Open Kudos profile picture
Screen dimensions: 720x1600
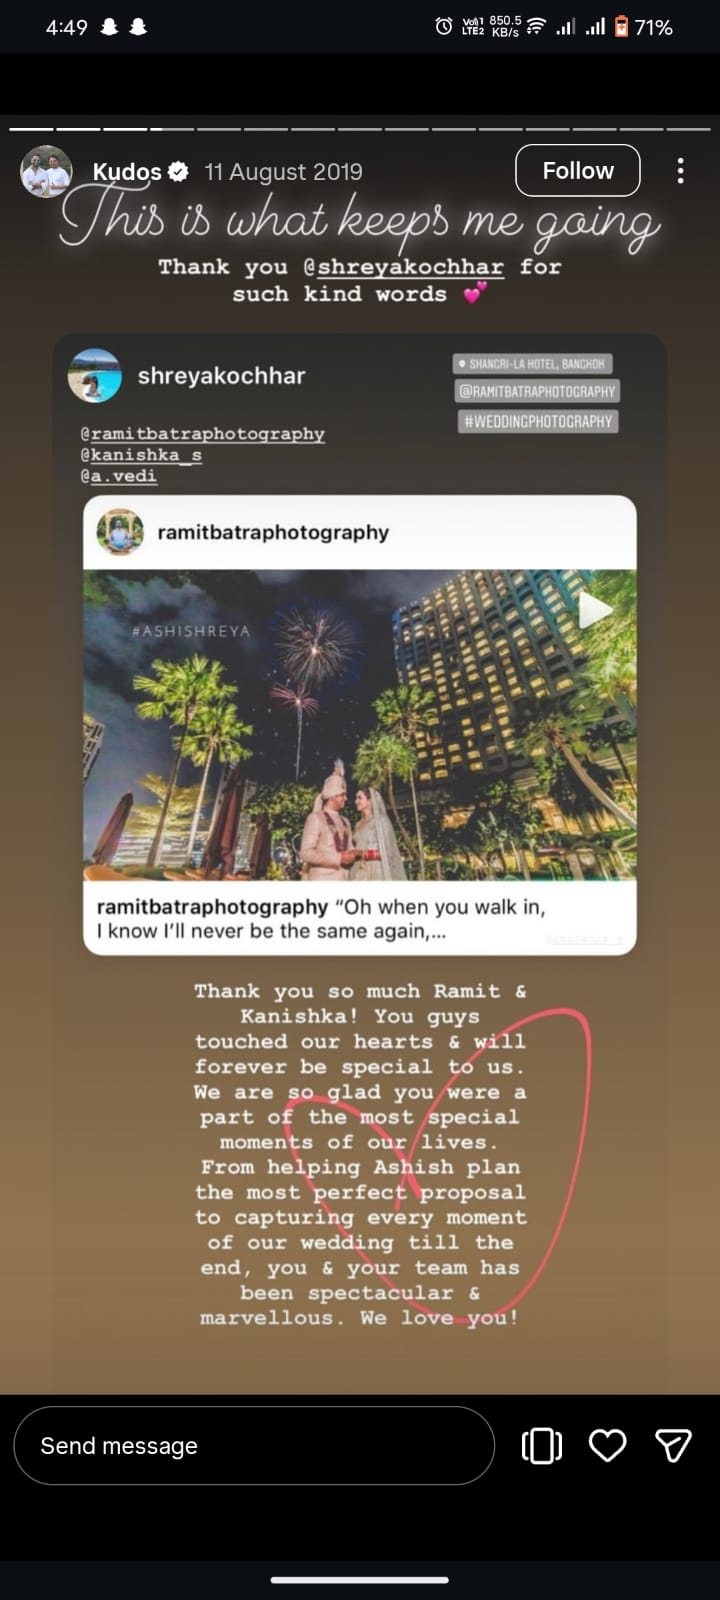pos(46,172)
